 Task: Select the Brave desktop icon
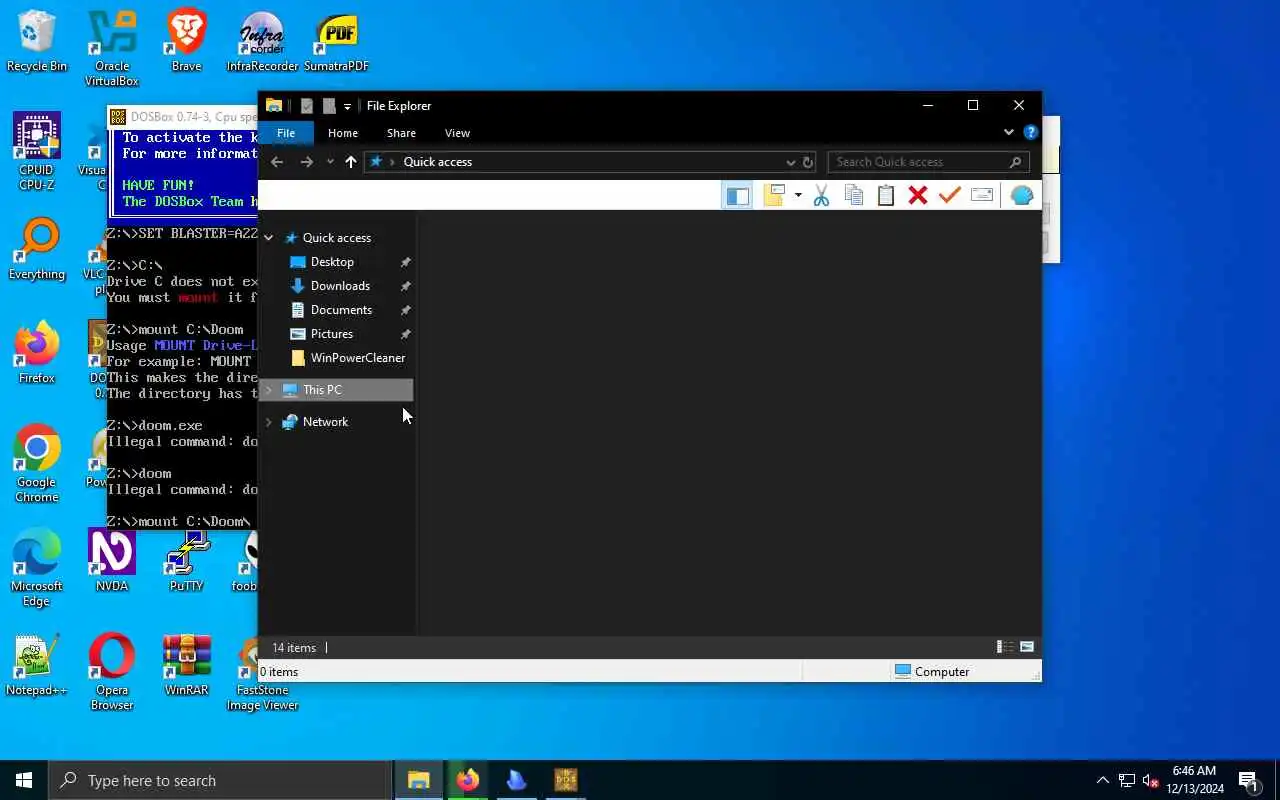tap(187, 42)
